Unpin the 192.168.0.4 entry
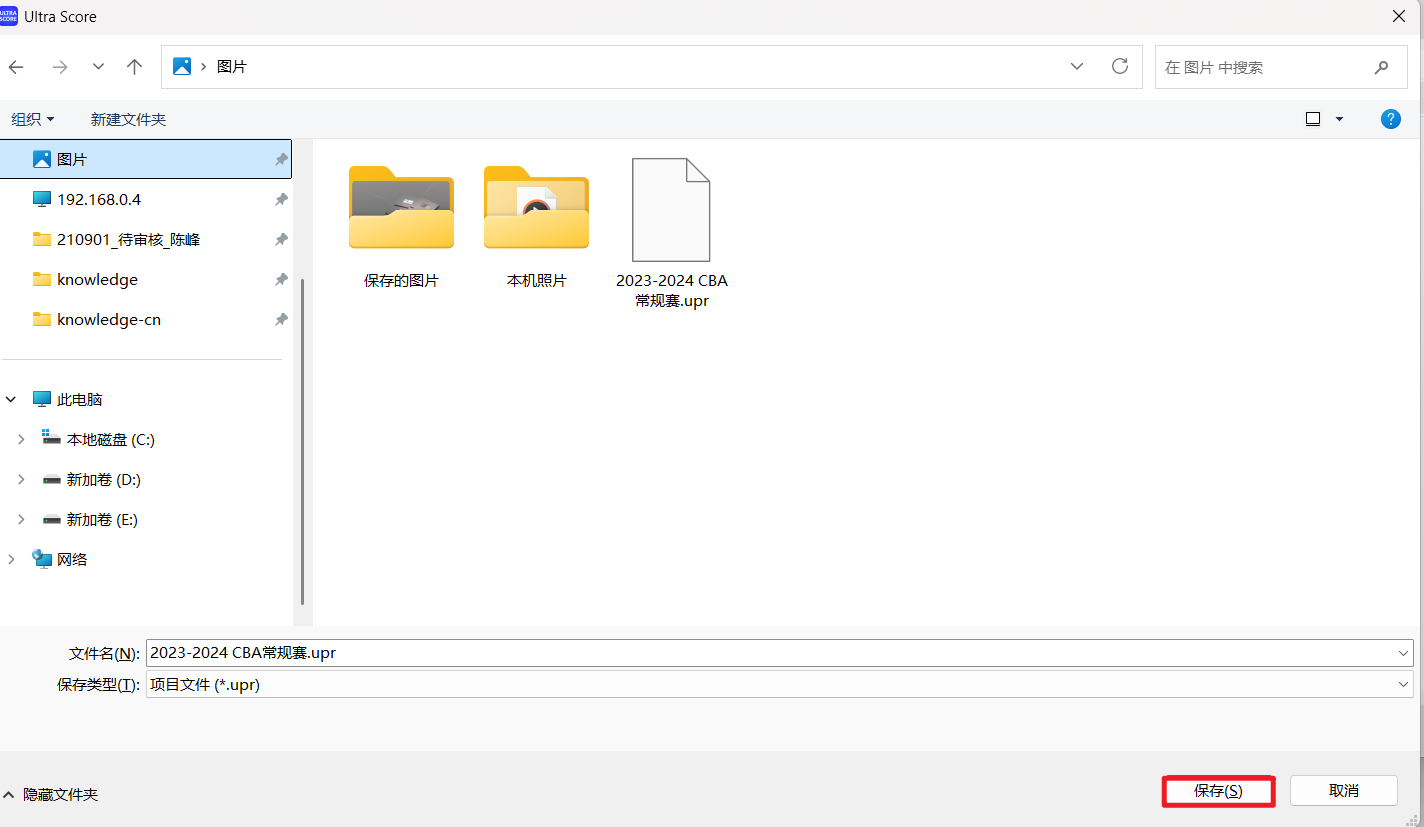The width and height of the screenshot is (1424, 827). click(281, 199)
